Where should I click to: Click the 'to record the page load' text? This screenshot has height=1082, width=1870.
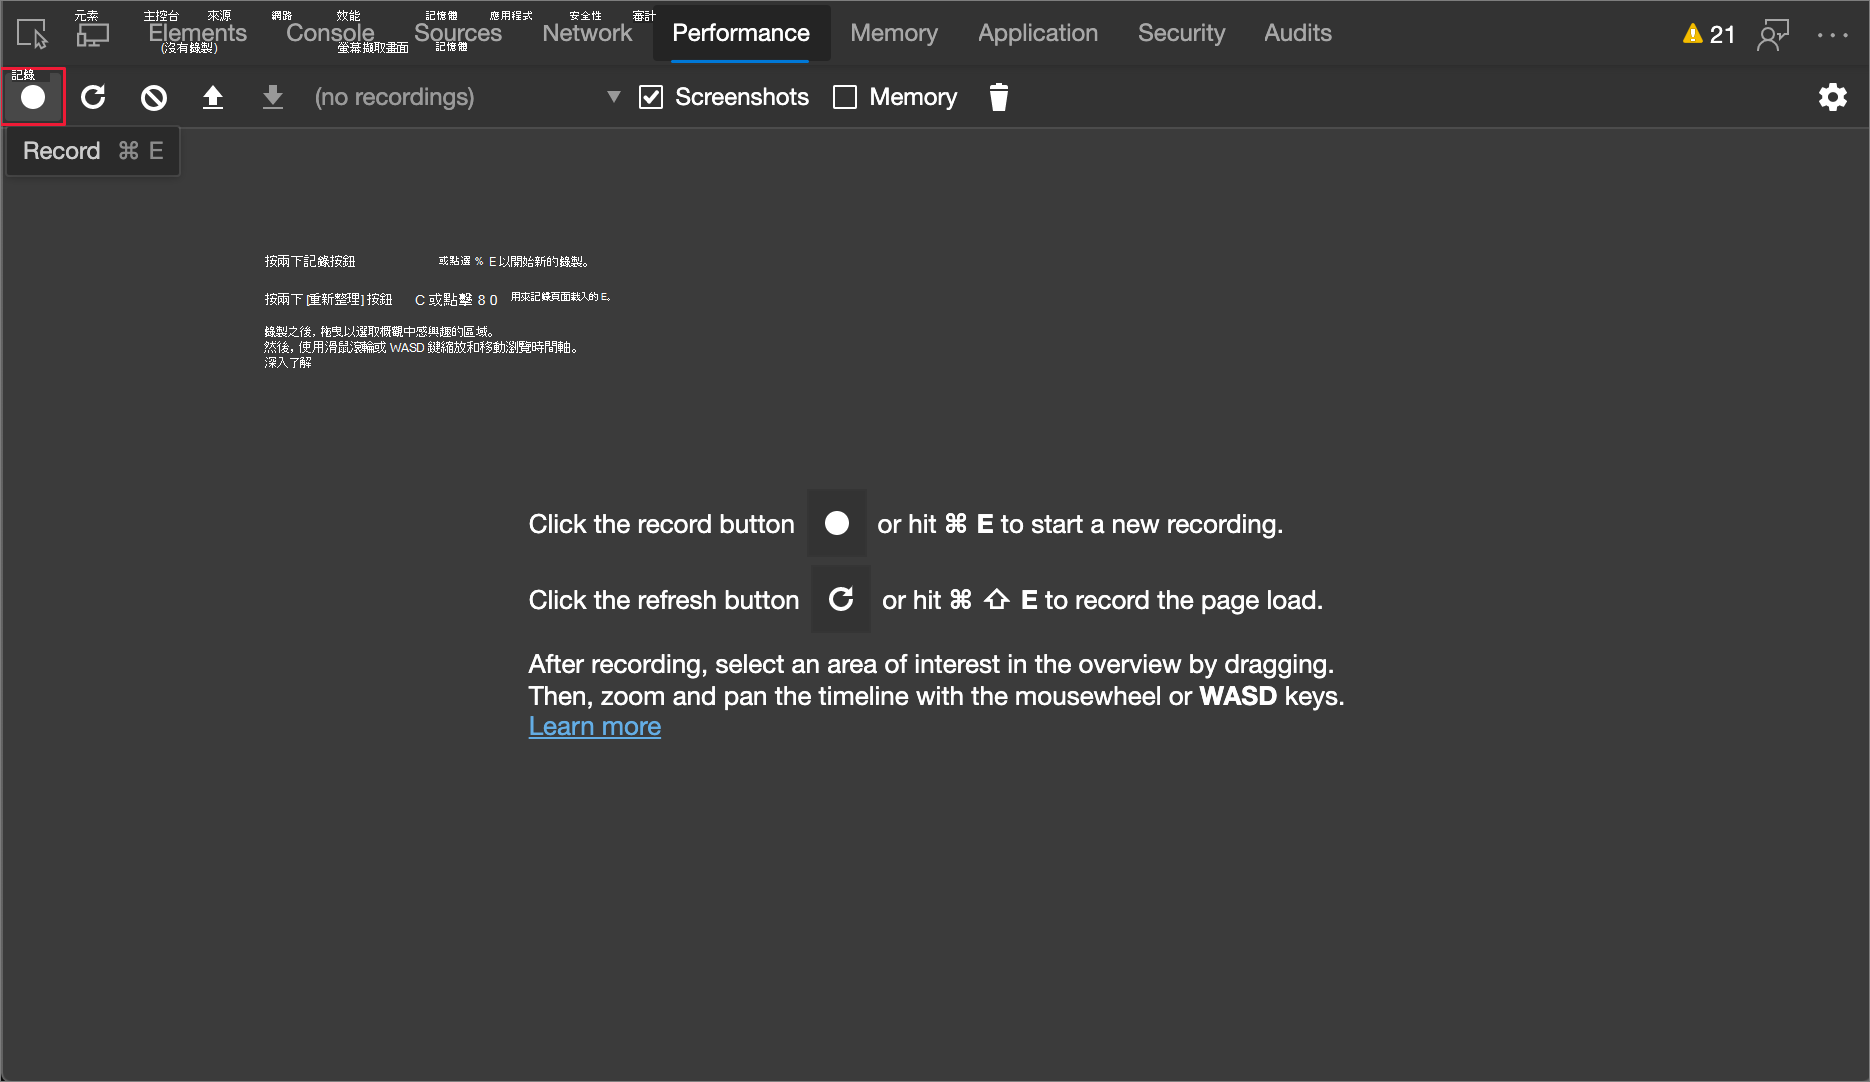[x=1184, y=600]
